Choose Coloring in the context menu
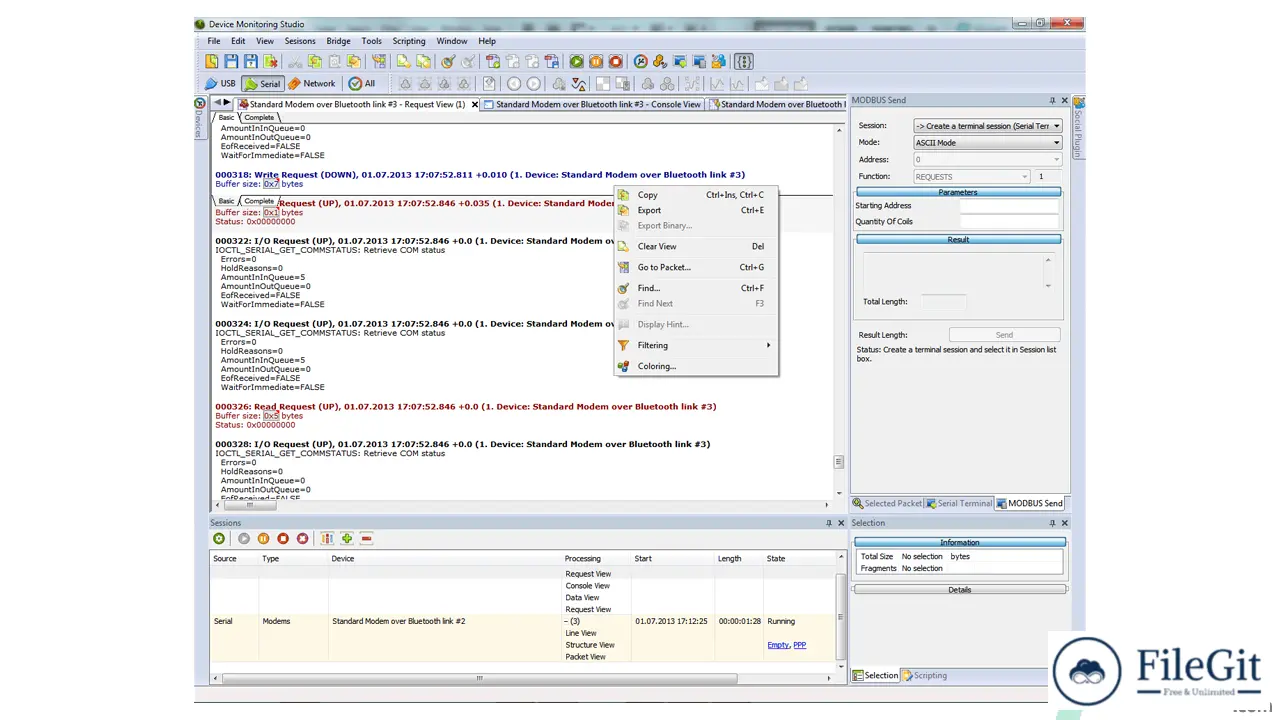 (x=696, y=366)
